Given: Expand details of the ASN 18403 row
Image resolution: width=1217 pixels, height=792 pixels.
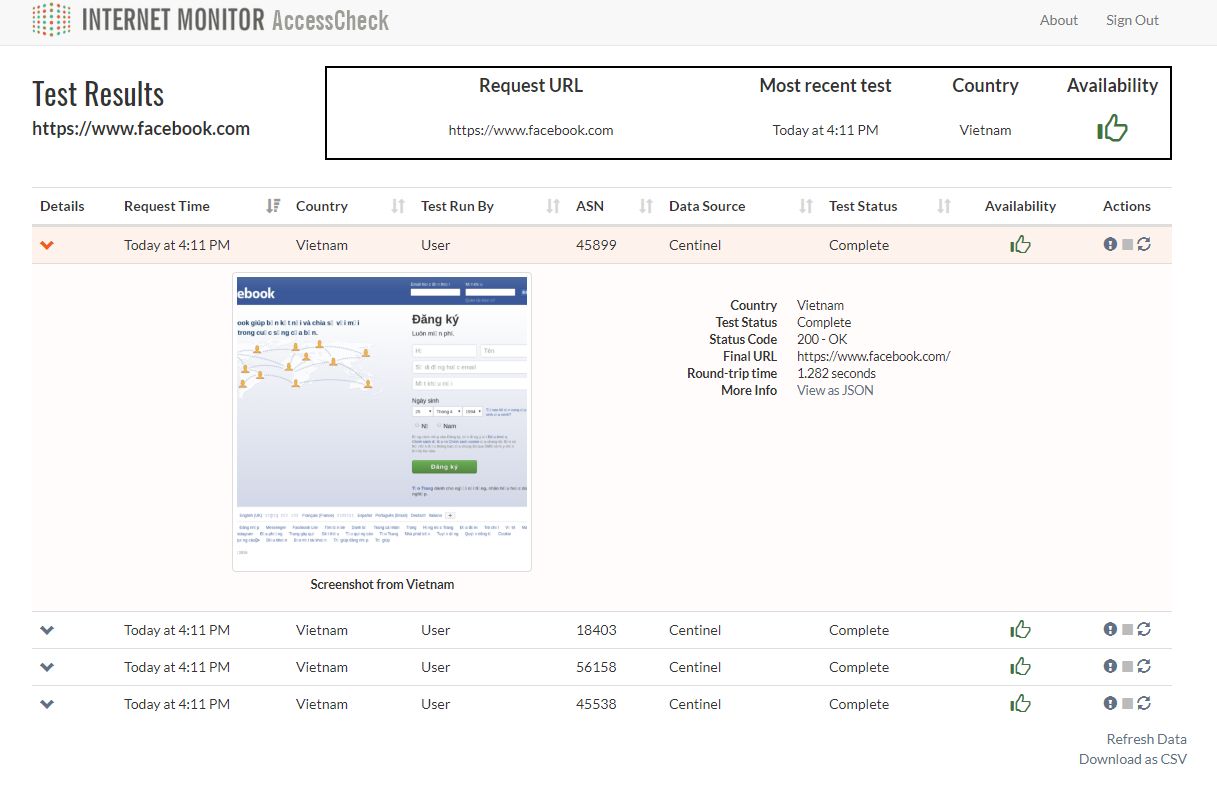Looking at the screenshot, I should click(47, 630).
